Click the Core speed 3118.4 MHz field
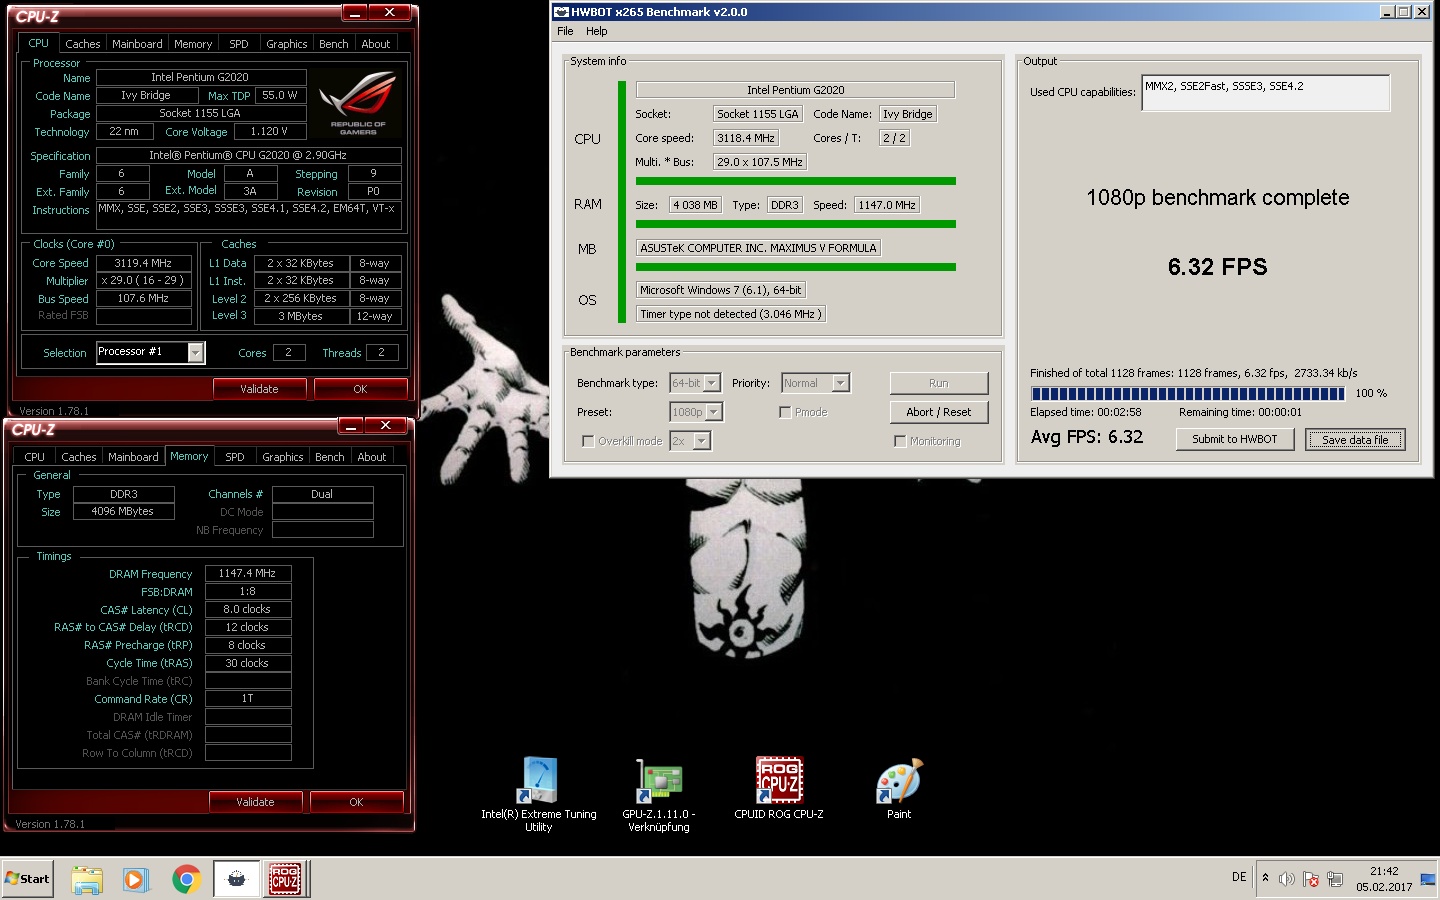1440x900 pixels. [746, 138]
